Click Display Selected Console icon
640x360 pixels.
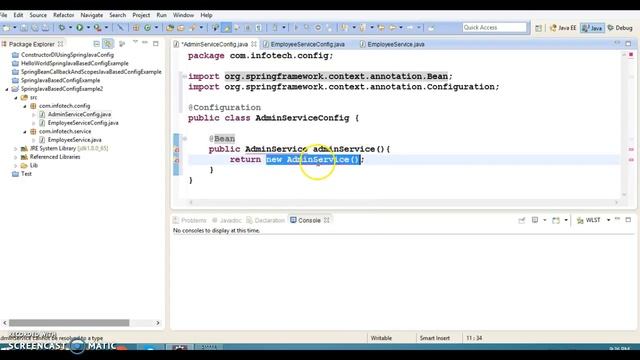coord(535,220)
